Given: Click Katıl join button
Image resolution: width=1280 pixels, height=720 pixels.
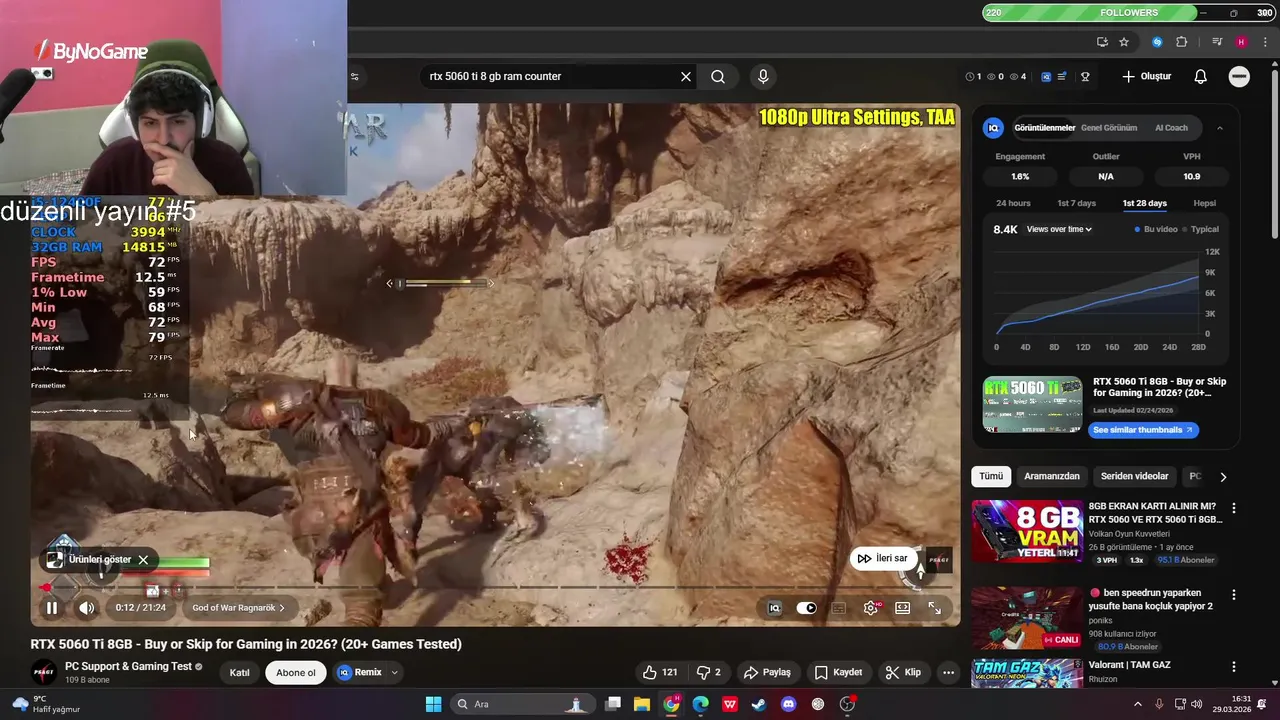Looking at the screenshot, I should pyautogui.click(x=240, y=672).
